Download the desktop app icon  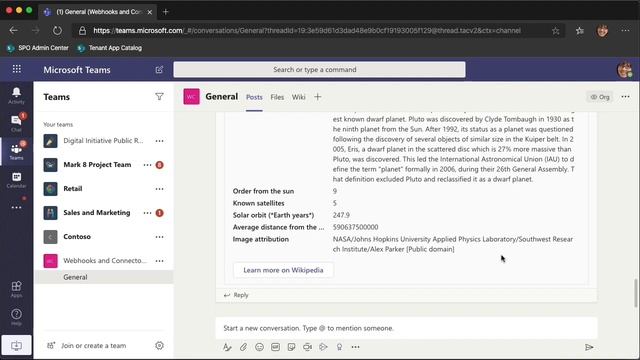(16, 346)
